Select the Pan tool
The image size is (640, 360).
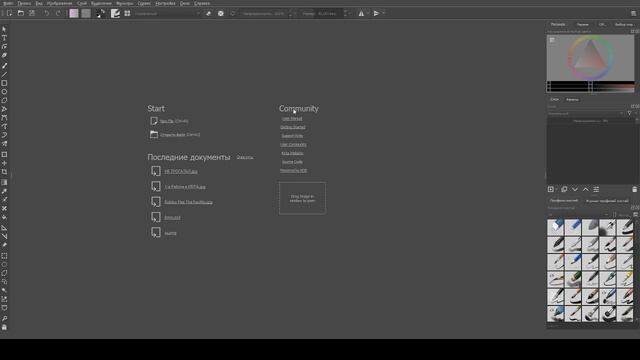[x=4, y=327]
